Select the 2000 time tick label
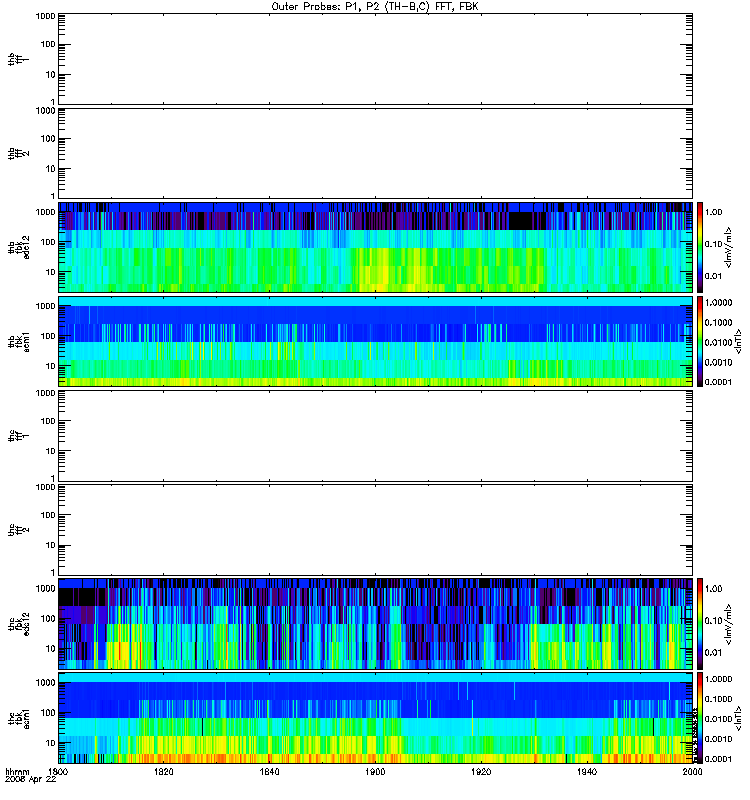Screen dimensions: 750x800 pyautogui.click(x=692, y=771)
